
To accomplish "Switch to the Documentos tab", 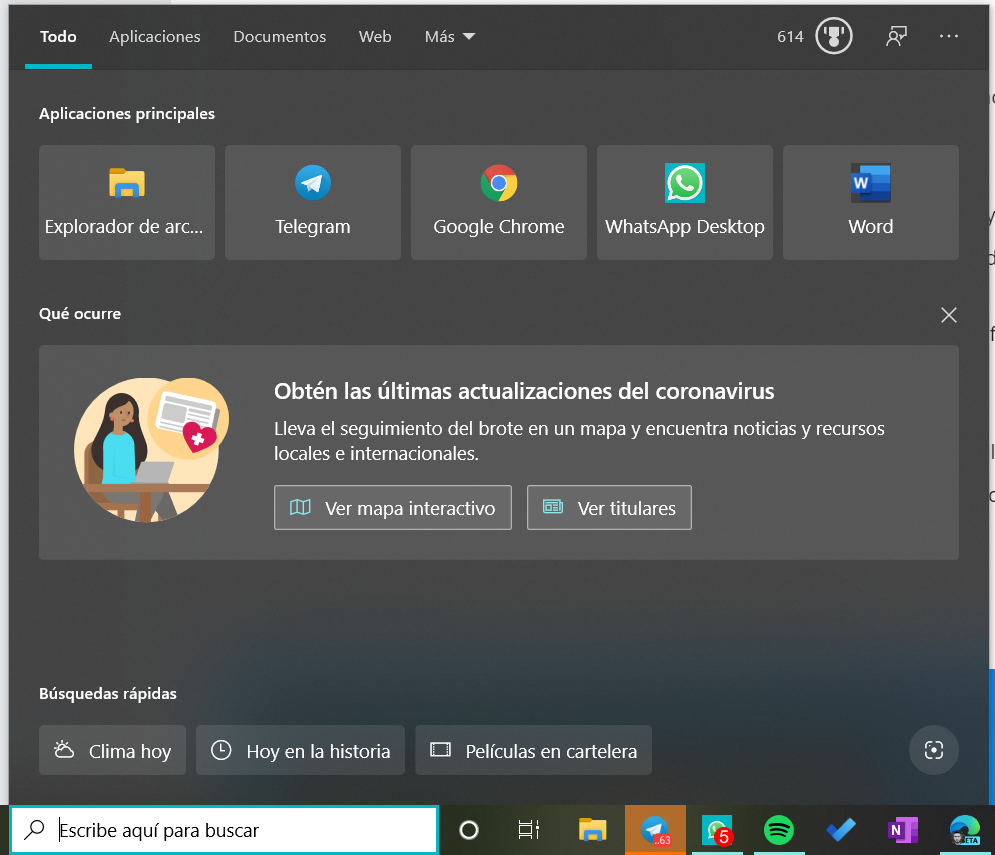I will click(x=280, y=37).
